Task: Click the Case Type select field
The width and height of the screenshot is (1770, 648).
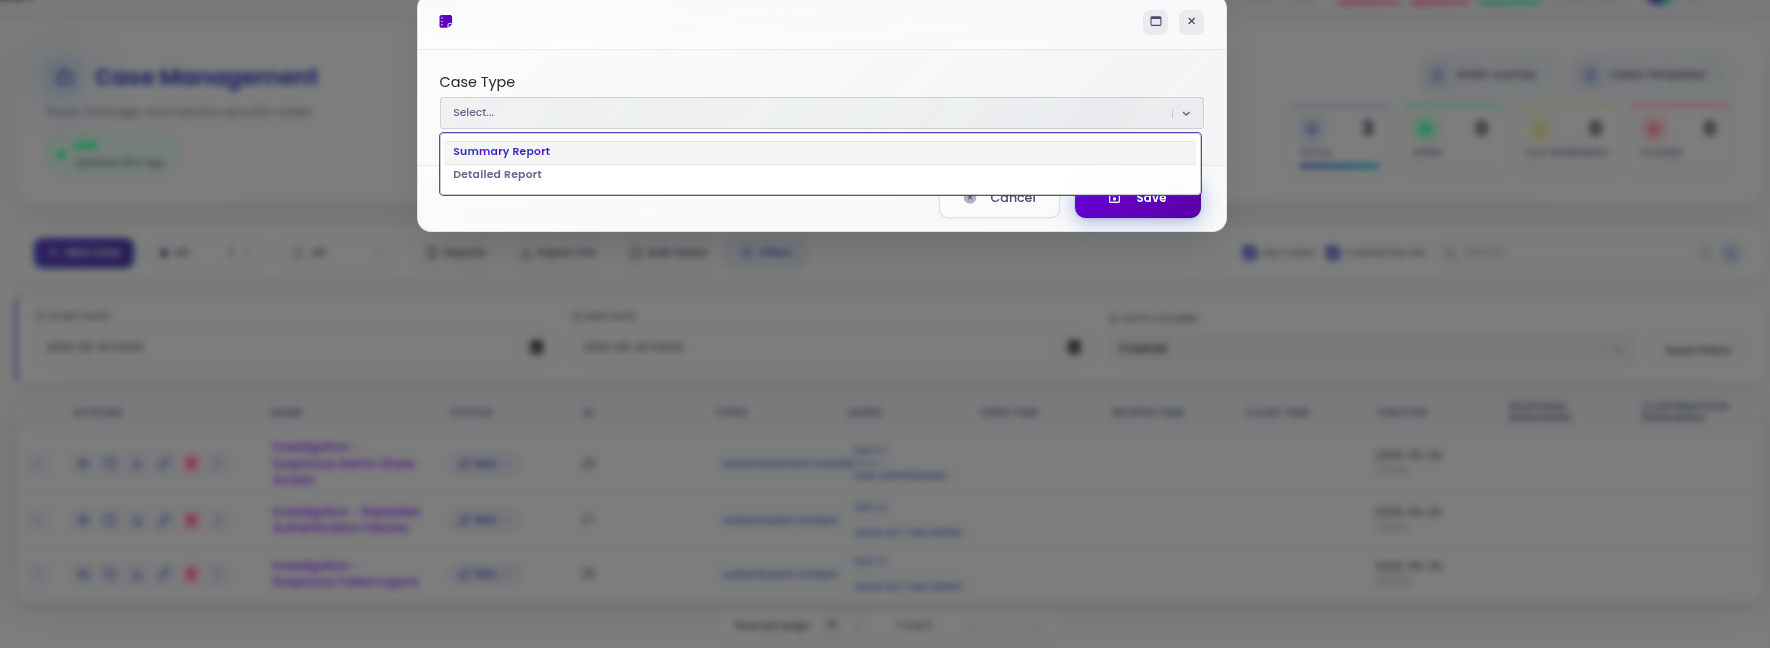Action: click(x=821, y=113)
